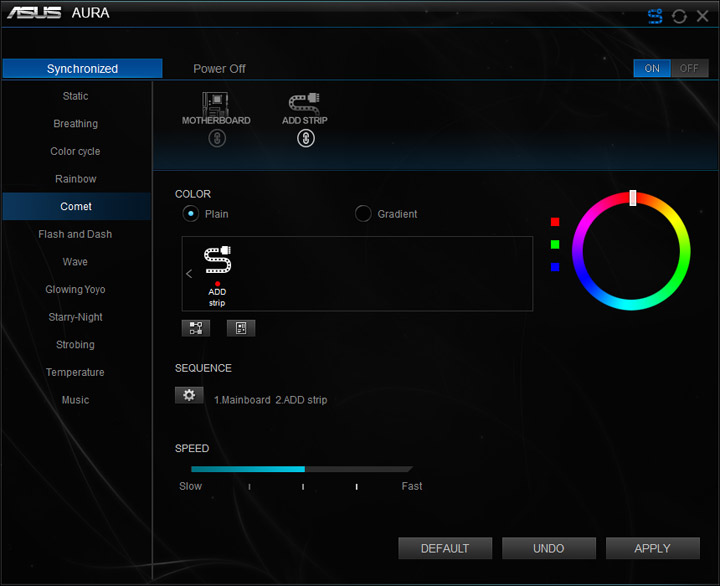Click the '1.Mainboard' sequence text
The width and height of the screenshot is (720, 586).
click(x=242, y=400)
